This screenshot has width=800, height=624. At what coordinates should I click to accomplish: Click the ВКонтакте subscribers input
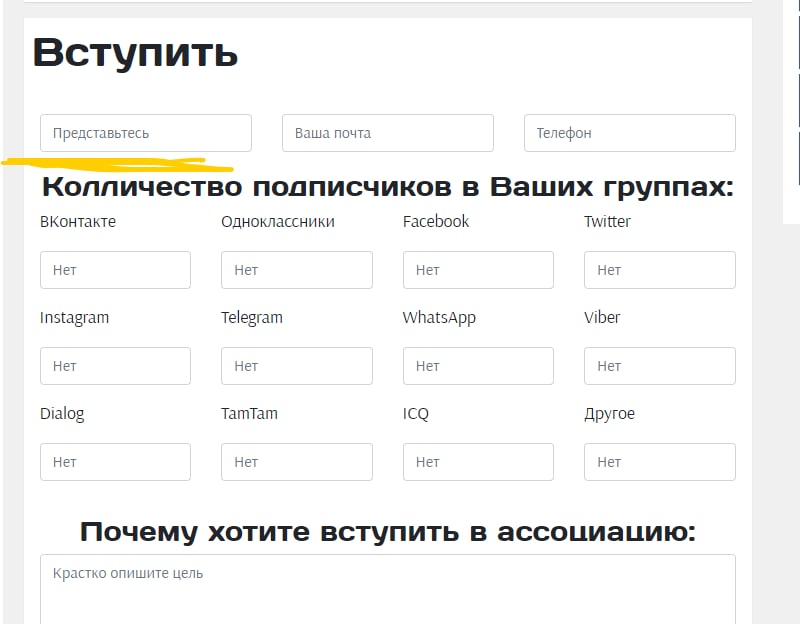(x=115, y=270)
